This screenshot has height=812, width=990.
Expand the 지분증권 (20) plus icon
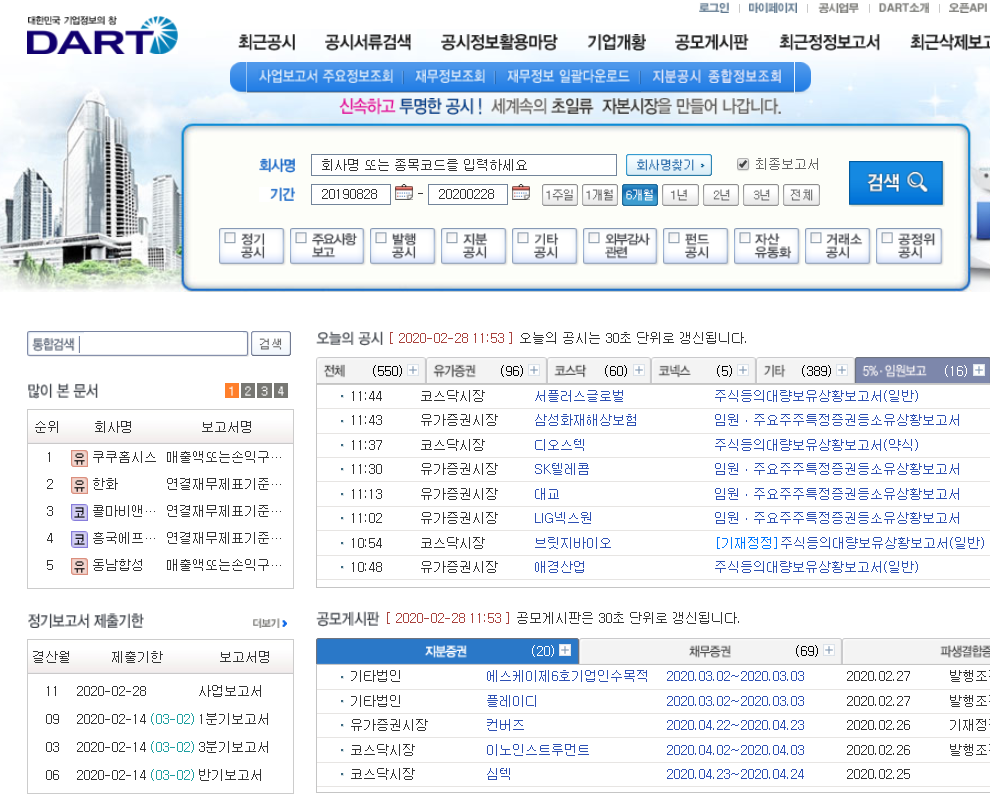(565, 650)
